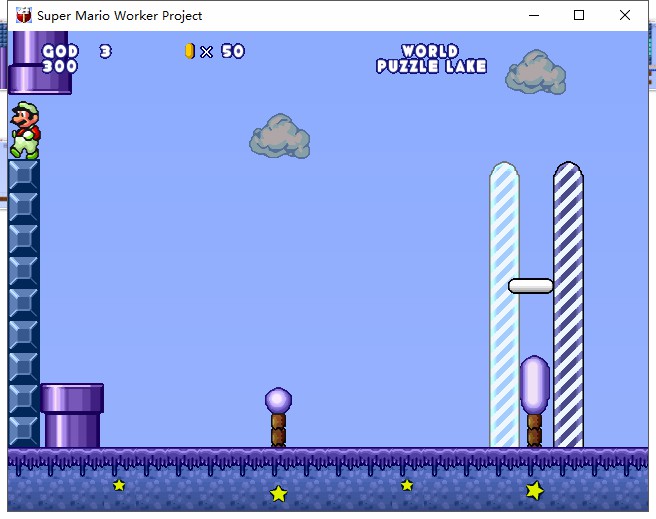Close the Super Mario Worker Project window
Image resolution: width=656 pixels, height=519 pixels.
[x=625, y=15]
